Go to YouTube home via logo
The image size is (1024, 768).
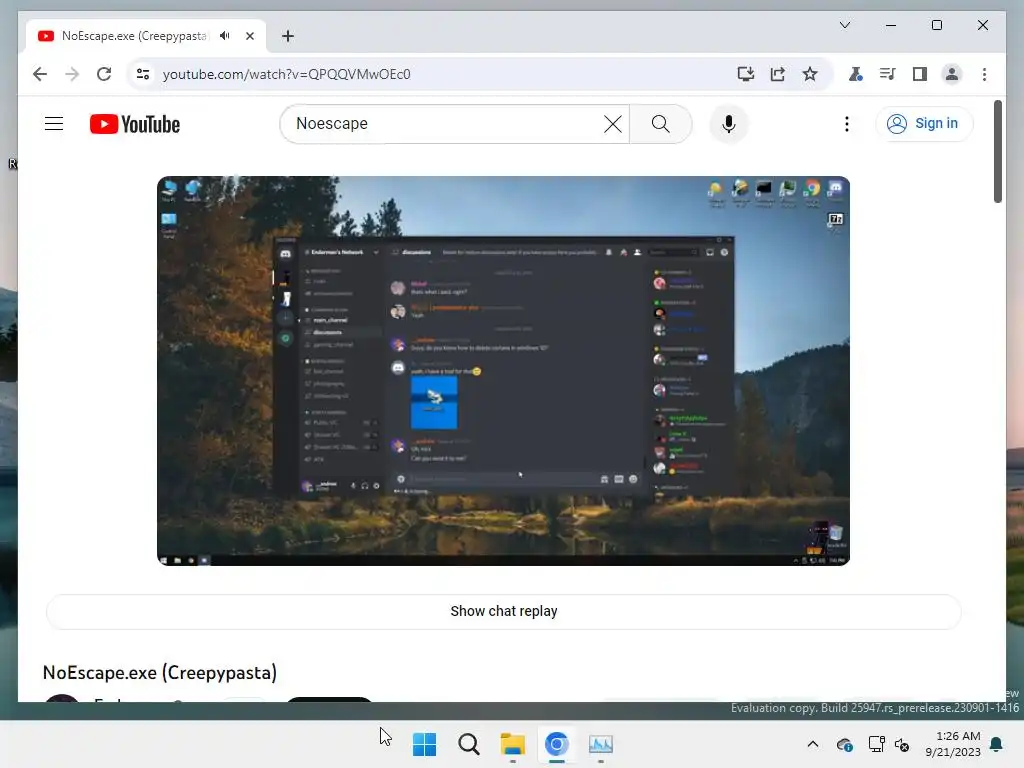point(135,124)
